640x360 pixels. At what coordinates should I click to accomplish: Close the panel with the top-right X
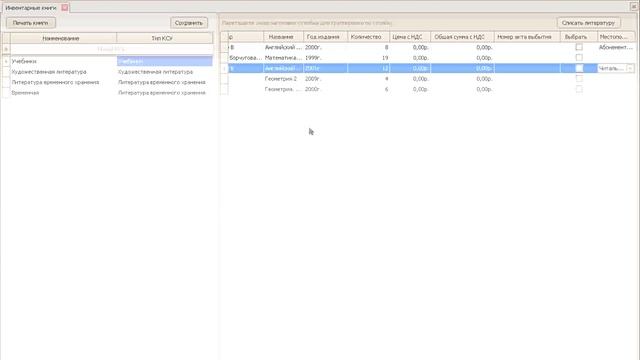(x=634, y=7)
